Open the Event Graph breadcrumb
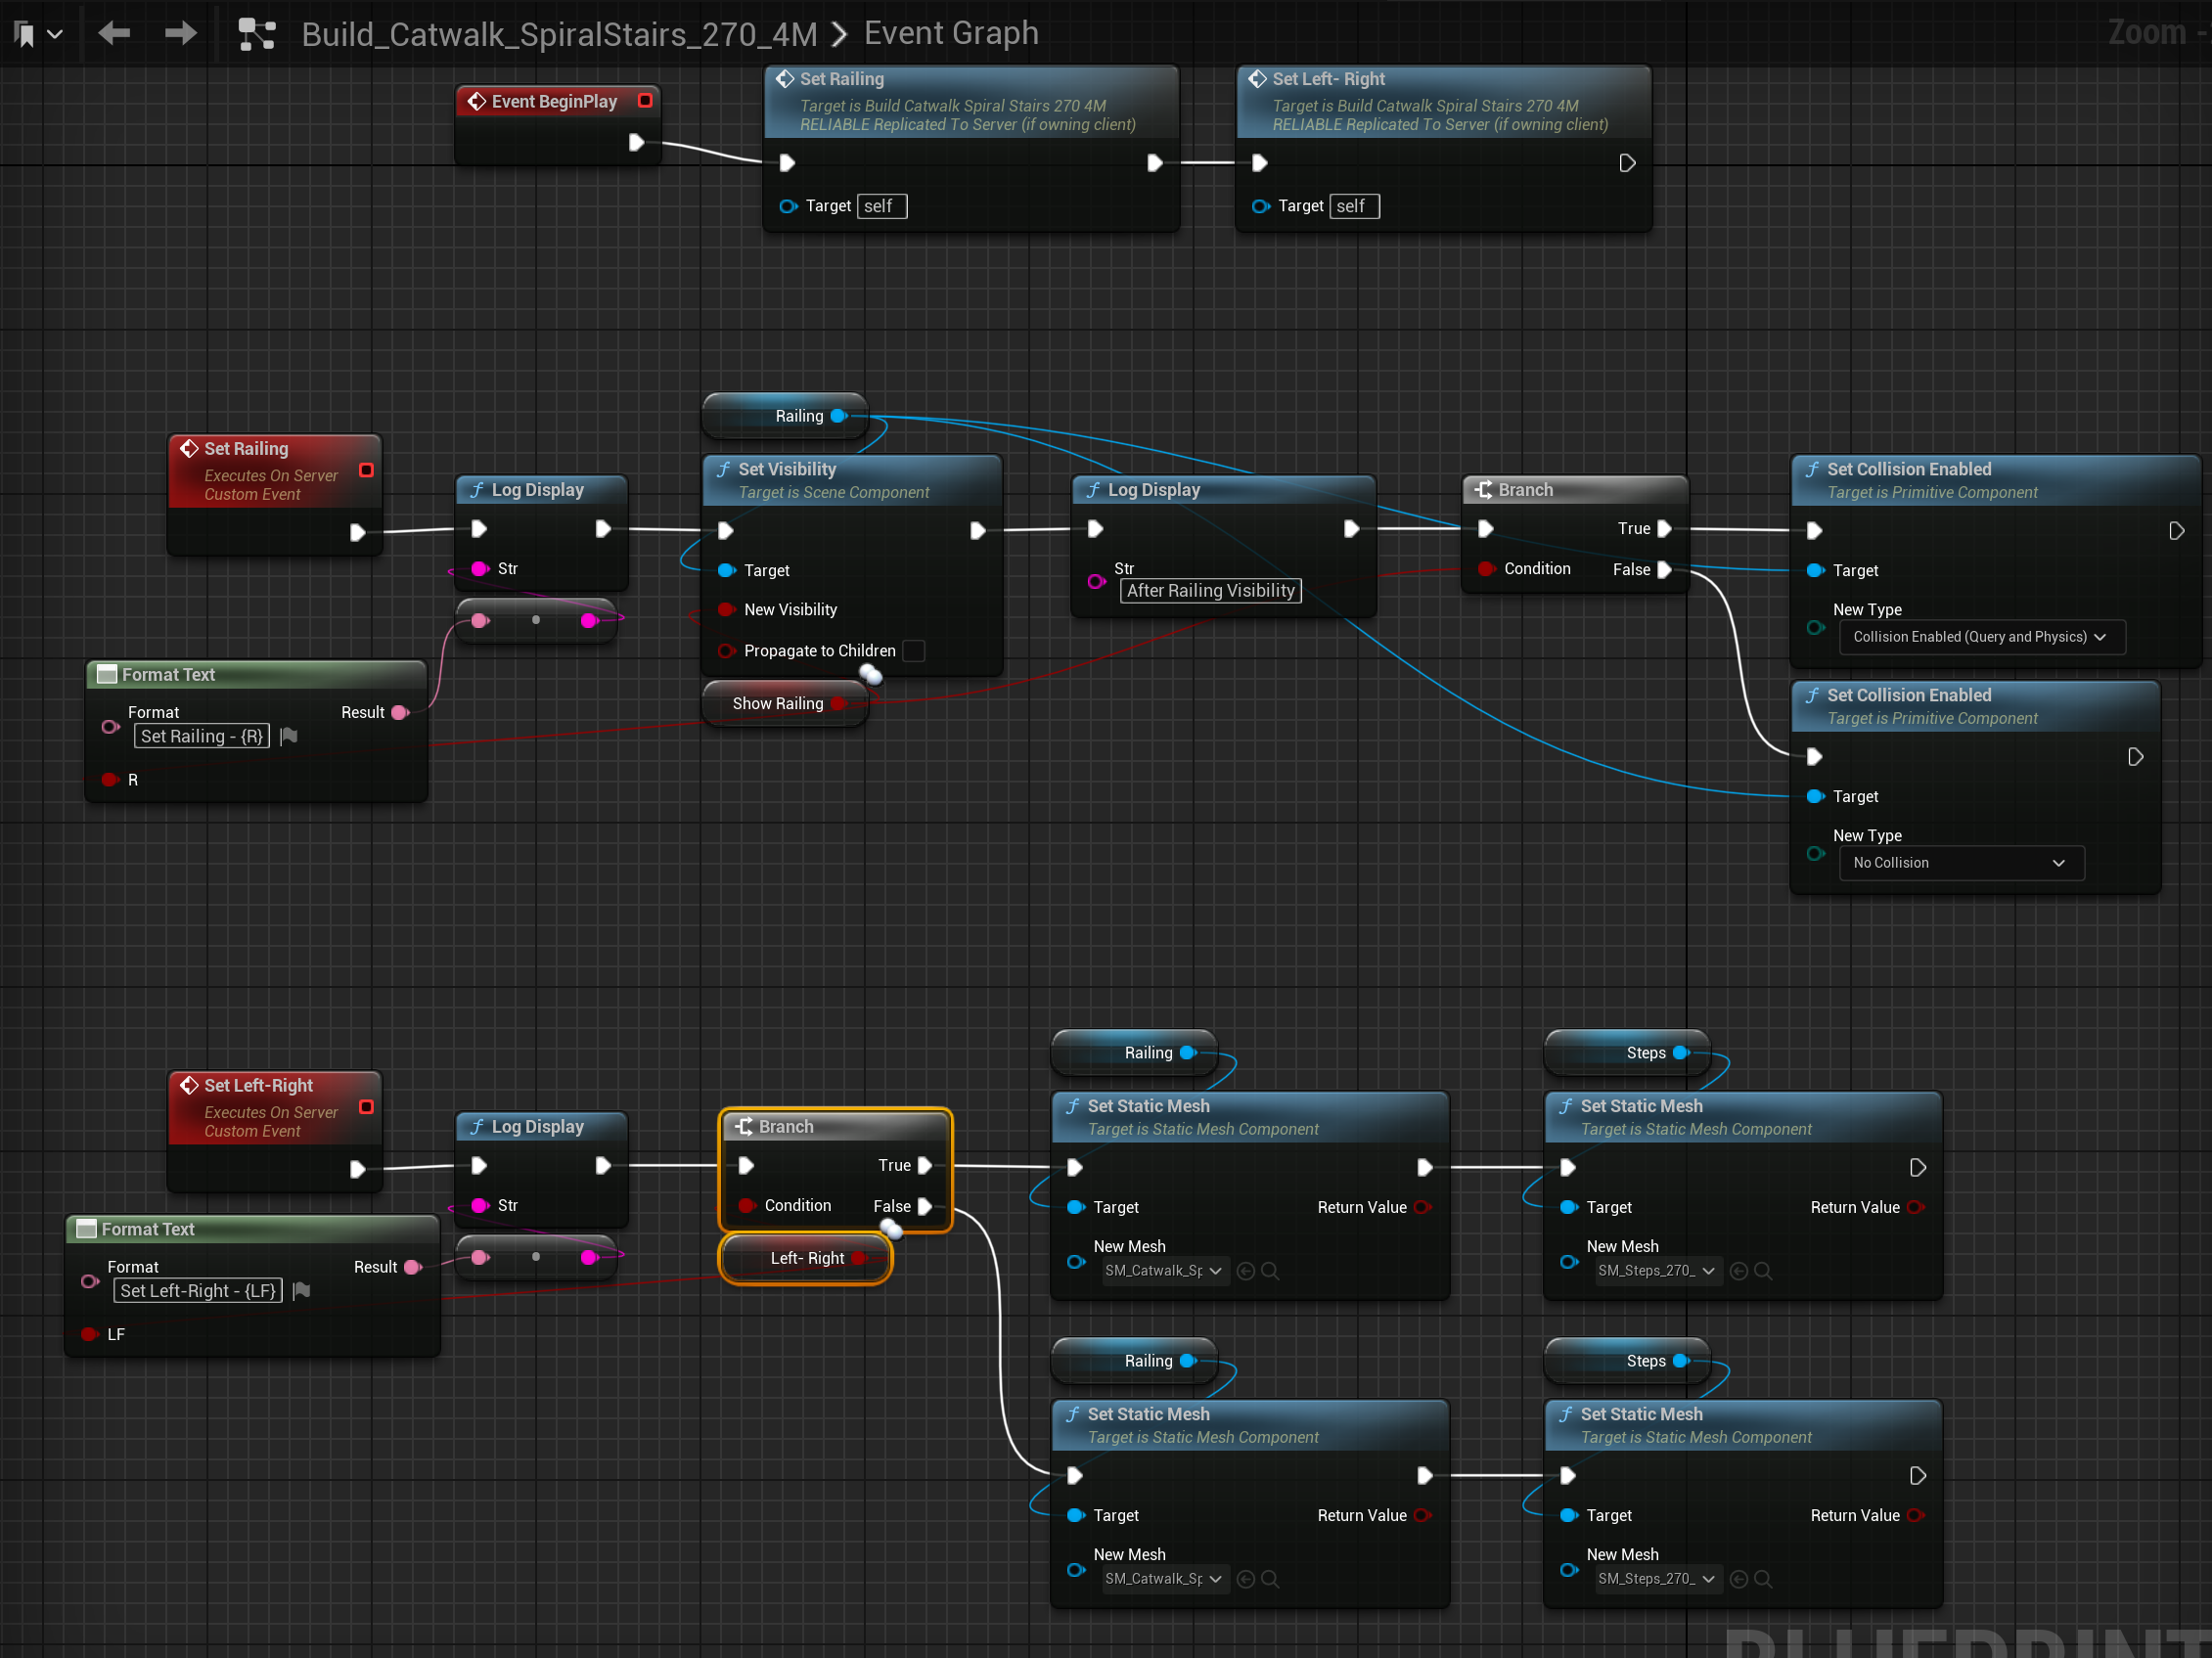The height and width of the screenshot is (1658, 2212). tap(951, 33)
